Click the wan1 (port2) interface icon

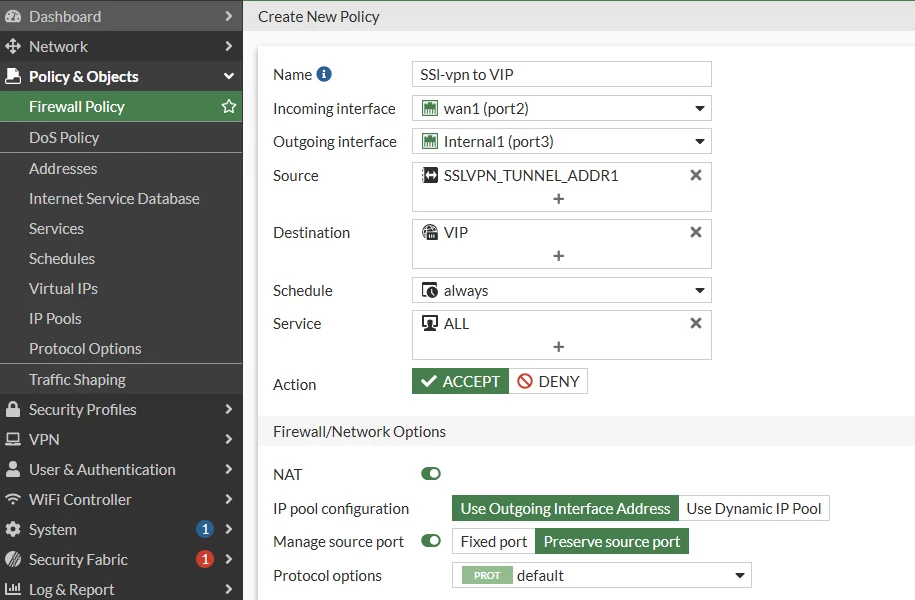430,109
